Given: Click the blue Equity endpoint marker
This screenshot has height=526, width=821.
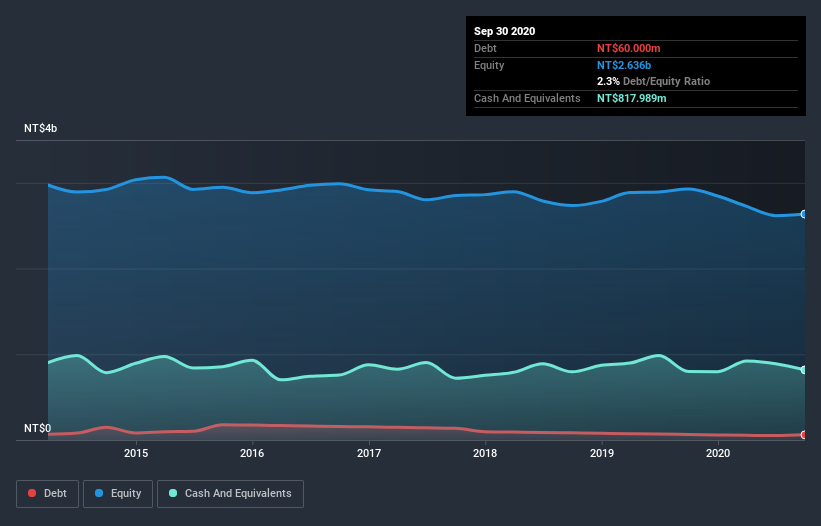Looking at the screenshot, I should (804, 214).
